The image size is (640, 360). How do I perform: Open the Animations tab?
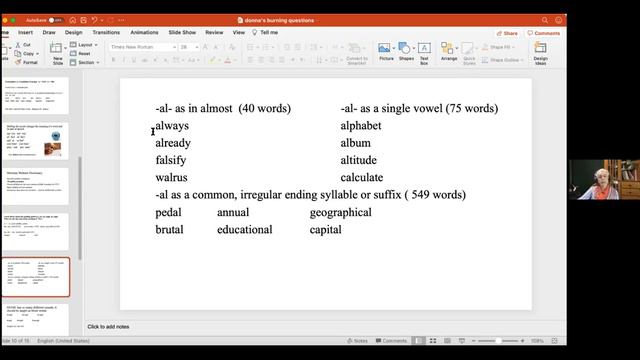[x=144, y=32]
